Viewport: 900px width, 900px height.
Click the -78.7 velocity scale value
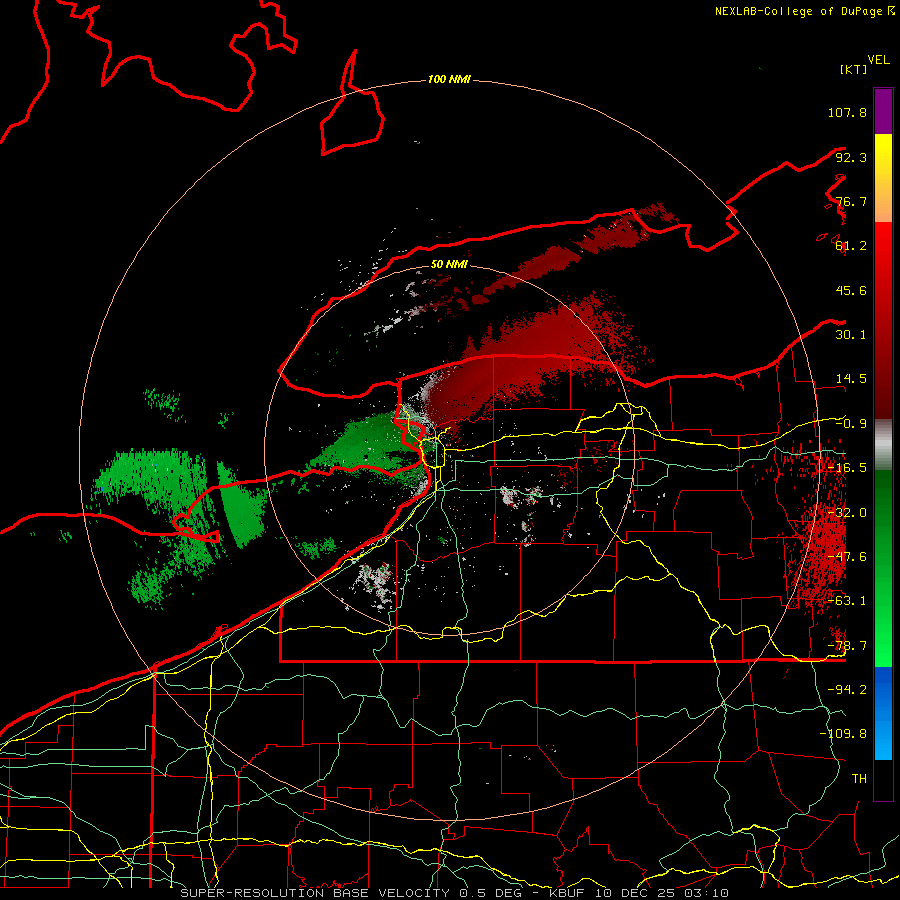coord(847,646)
